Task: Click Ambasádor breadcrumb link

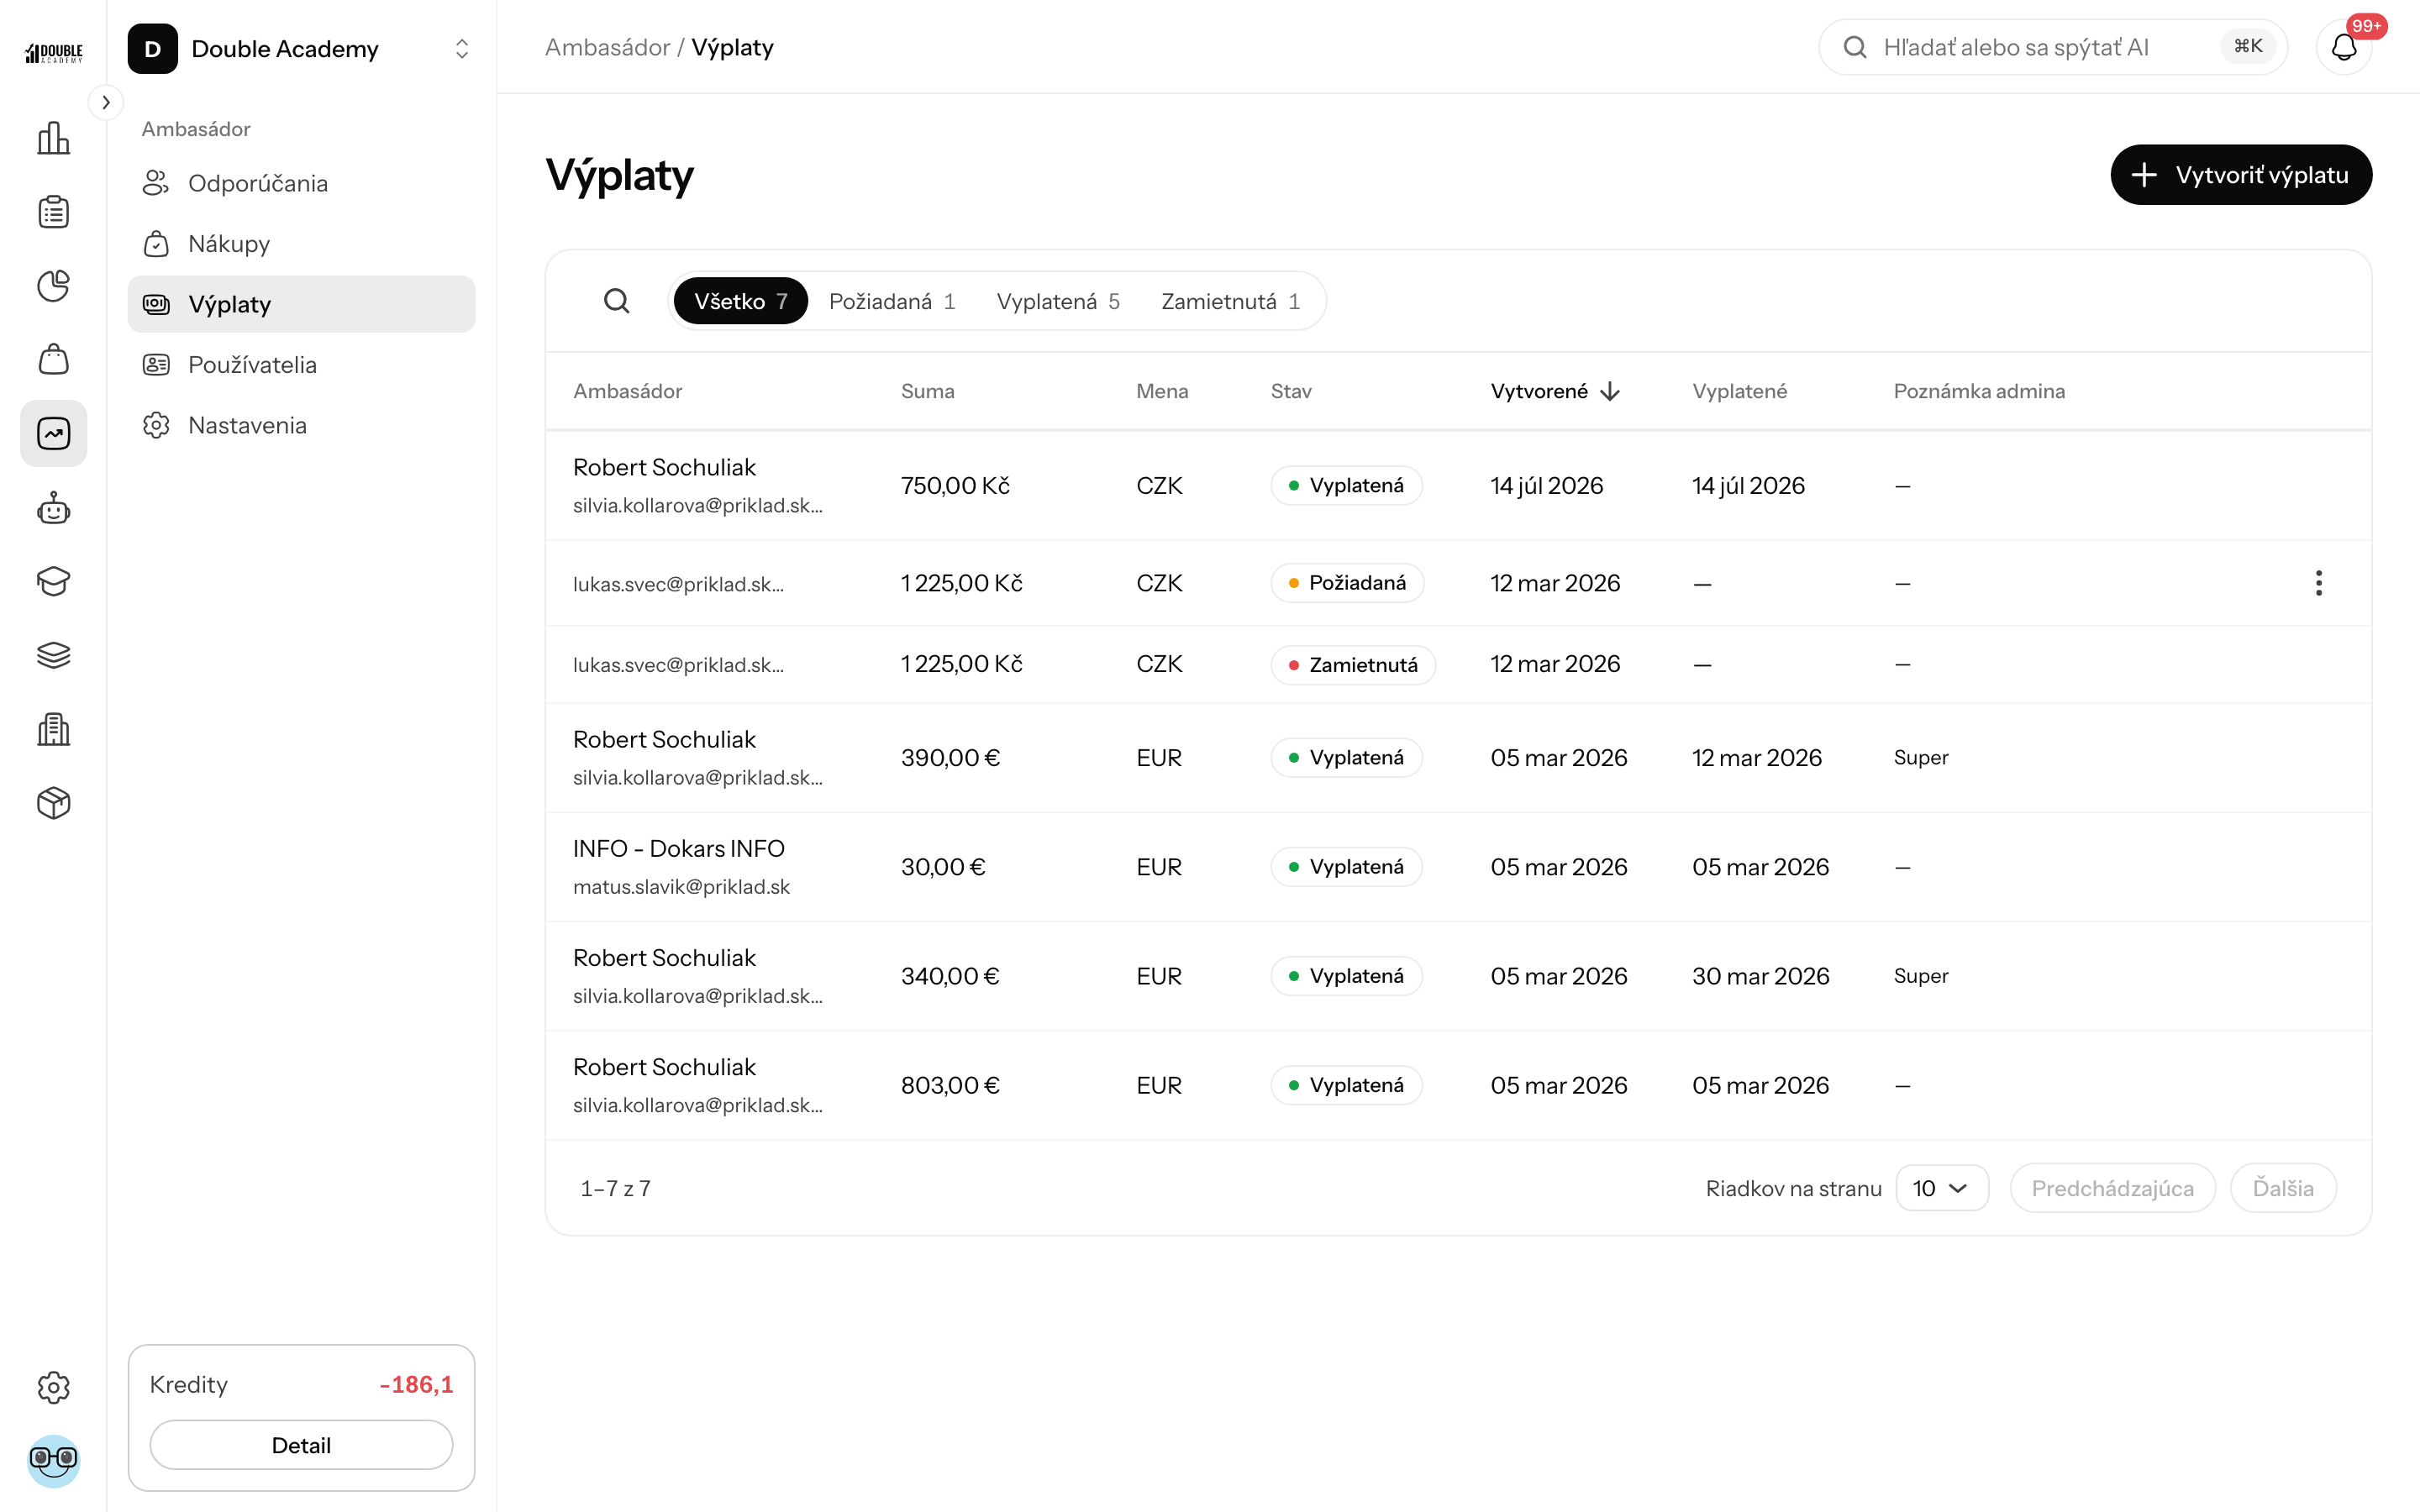Action: coord(607,47)
